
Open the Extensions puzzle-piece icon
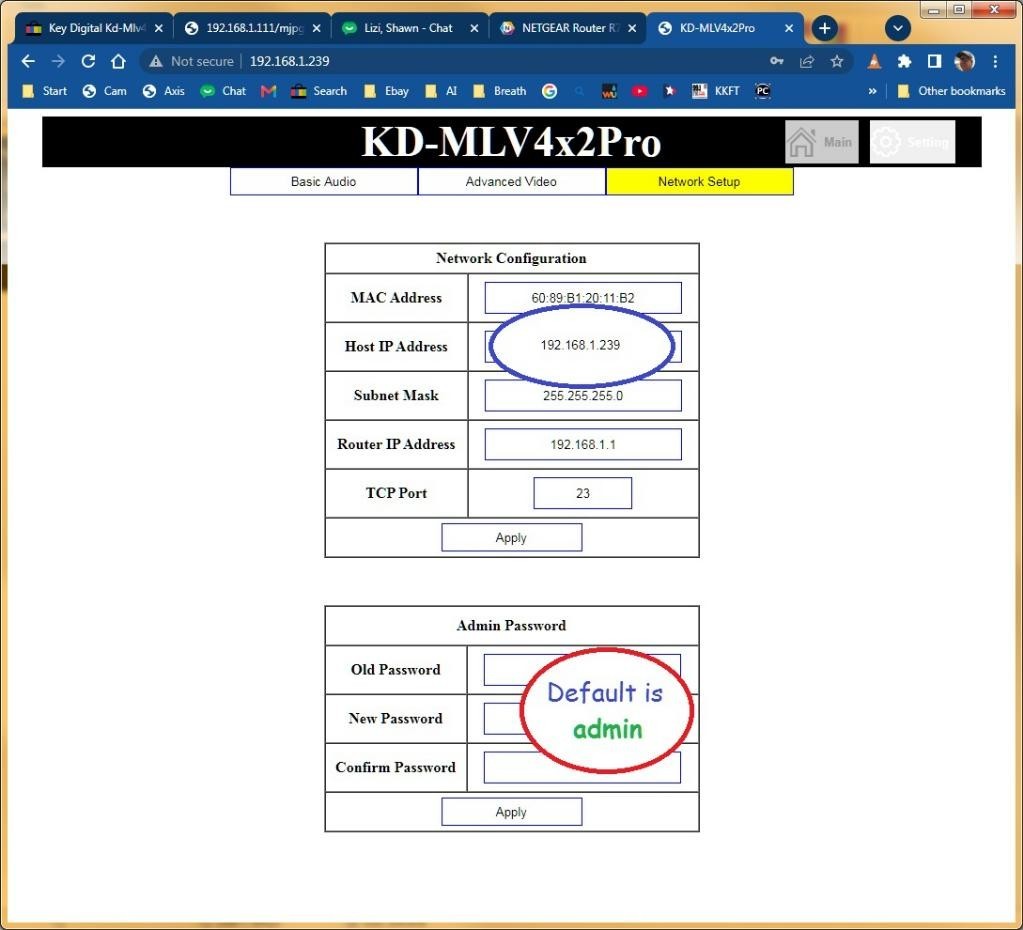(x=904, y=61)
